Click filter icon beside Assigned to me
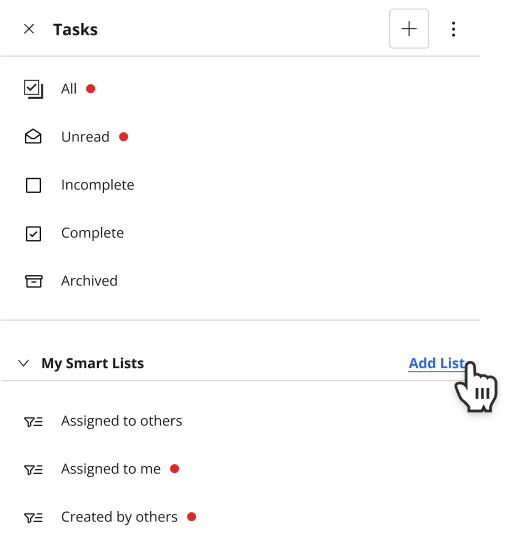Image resolution: width=506 pixels, height=553 pixels. 33,469
